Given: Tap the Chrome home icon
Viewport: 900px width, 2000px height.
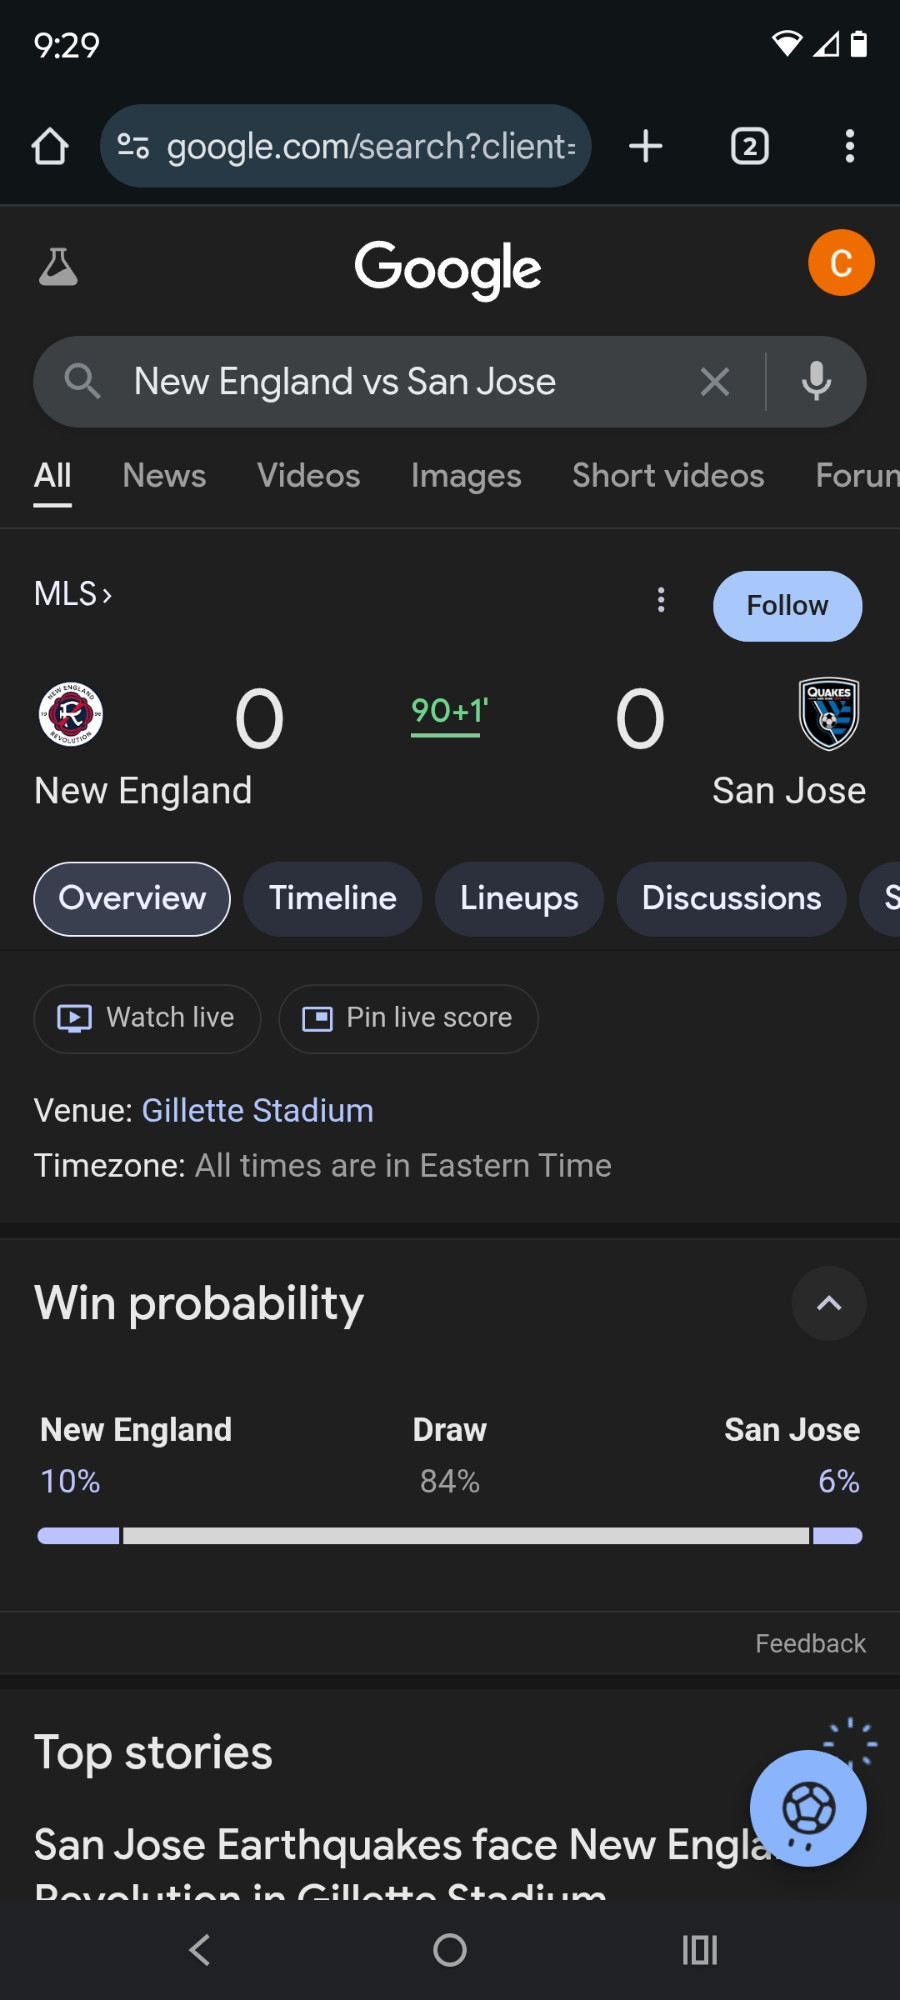Looking at the screenshot, I should point(50,146).
